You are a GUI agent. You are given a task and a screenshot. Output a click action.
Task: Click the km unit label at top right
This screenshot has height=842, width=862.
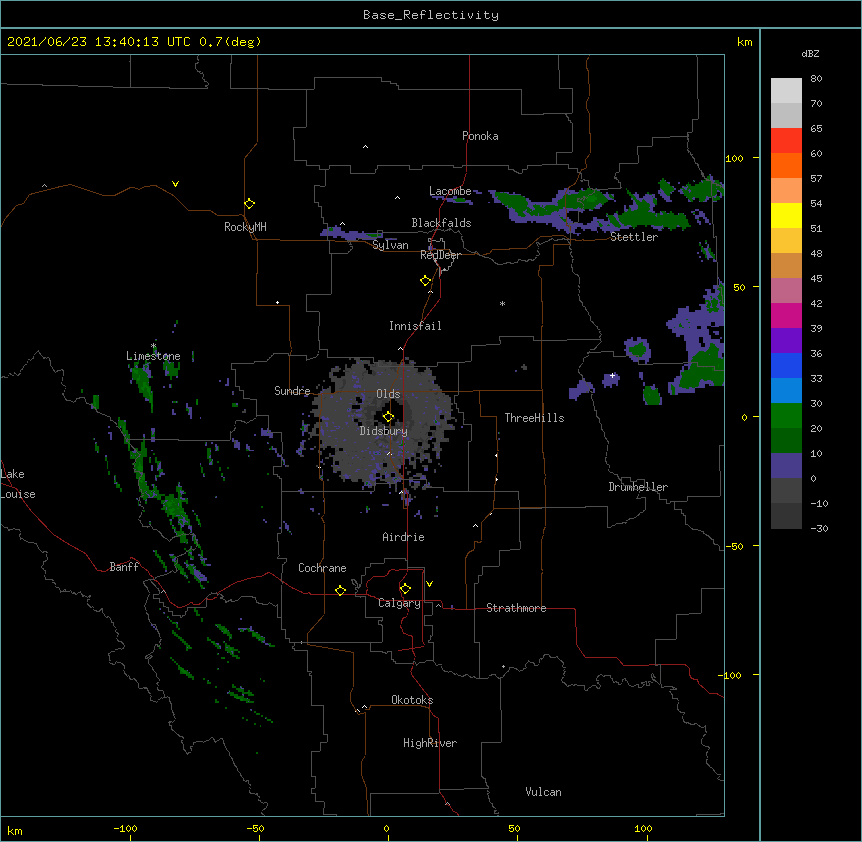pos(745,42)
